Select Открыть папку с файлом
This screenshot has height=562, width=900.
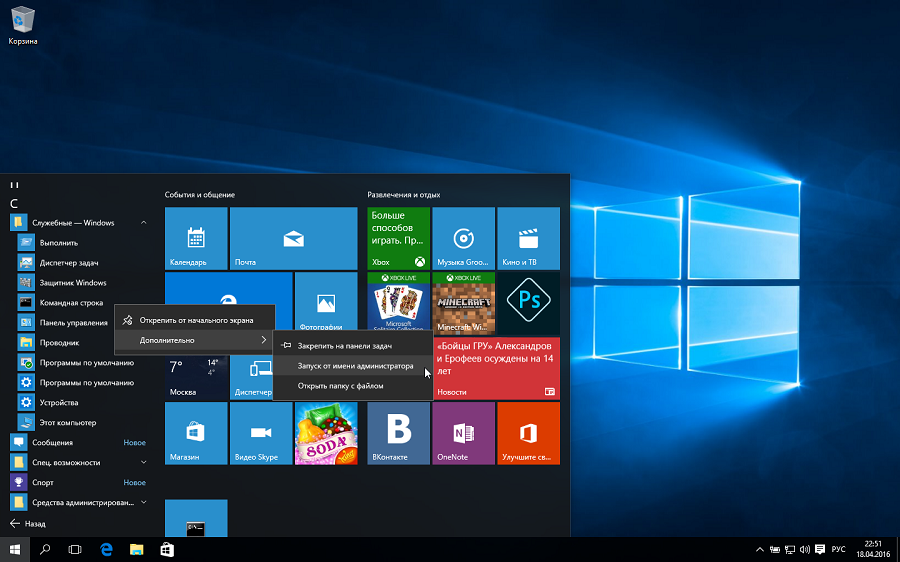pyautogui.click(x=340, y=385)
